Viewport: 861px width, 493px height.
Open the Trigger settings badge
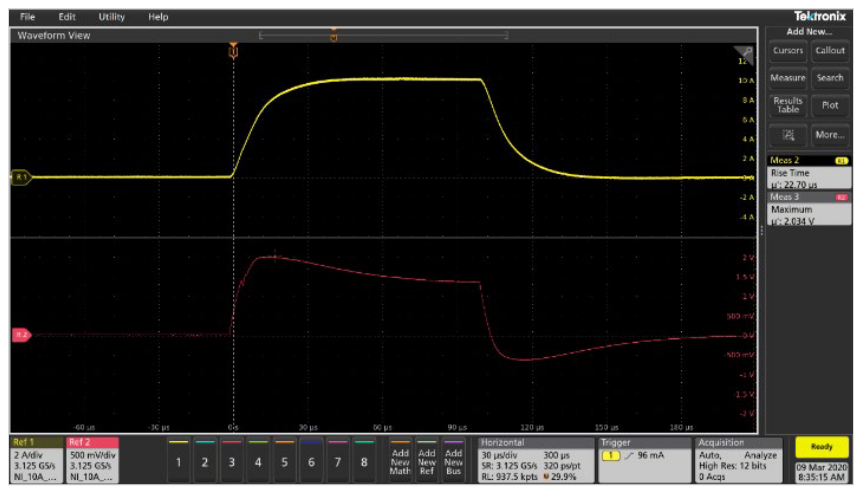pos(644,460)
